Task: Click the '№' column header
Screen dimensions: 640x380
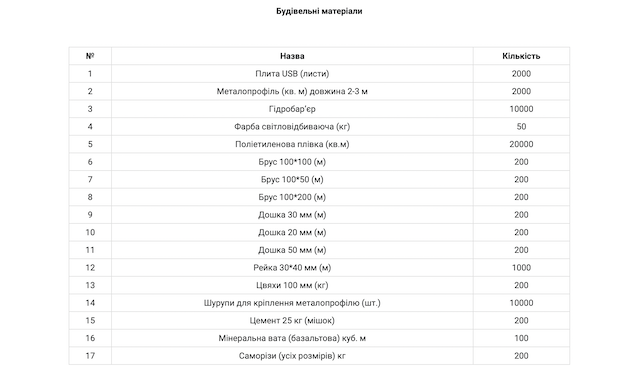Action: point(90,56)
